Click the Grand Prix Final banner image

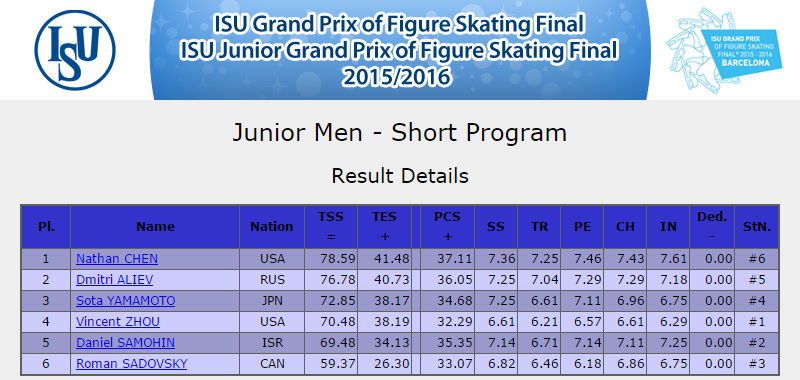399,49
